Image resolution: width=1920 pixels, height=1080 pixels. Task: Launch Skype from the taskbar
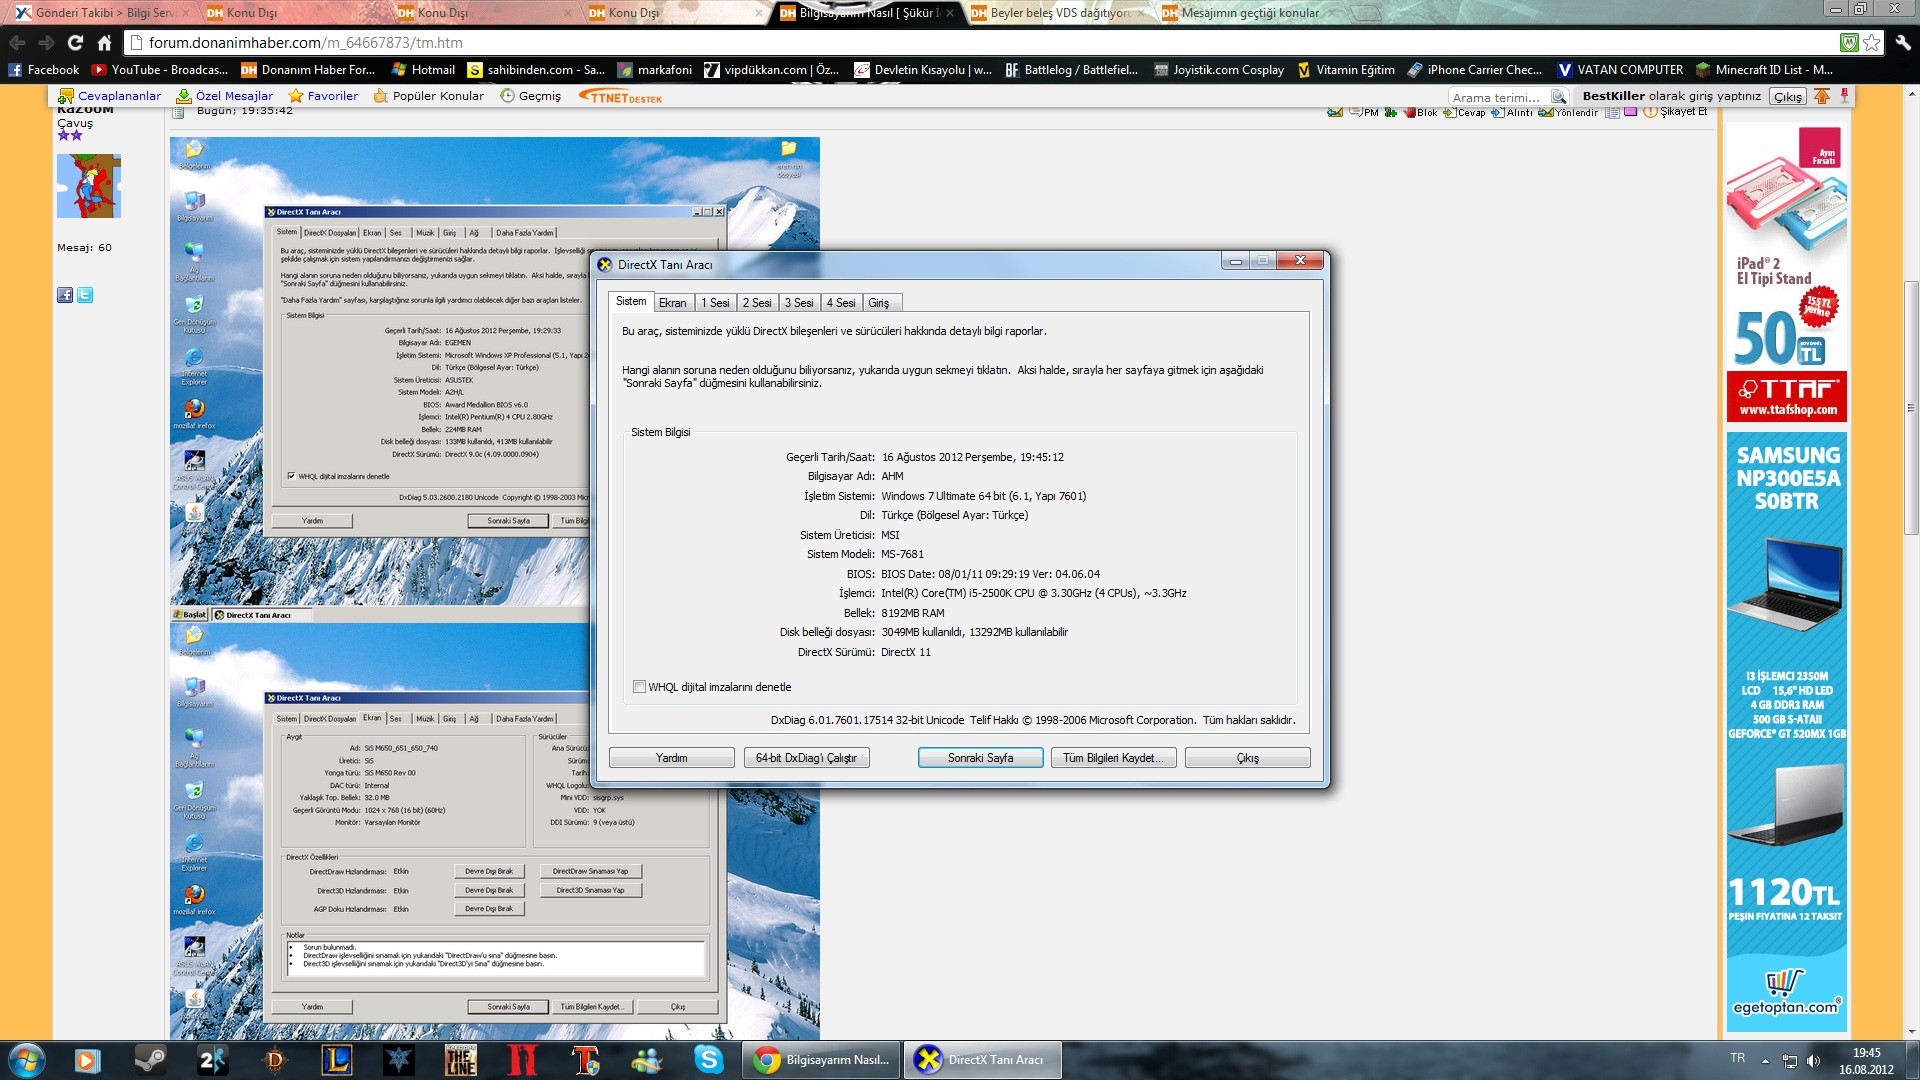click(708, 1060)
